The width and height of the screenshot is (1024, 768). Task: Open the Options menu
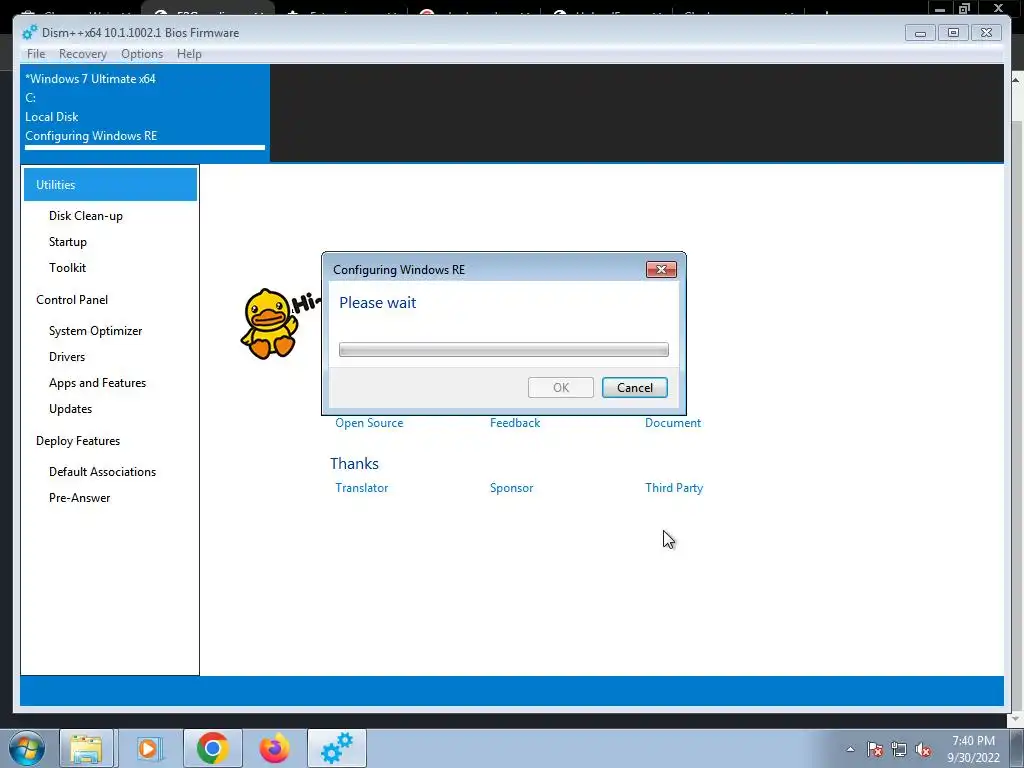[142, 54]
